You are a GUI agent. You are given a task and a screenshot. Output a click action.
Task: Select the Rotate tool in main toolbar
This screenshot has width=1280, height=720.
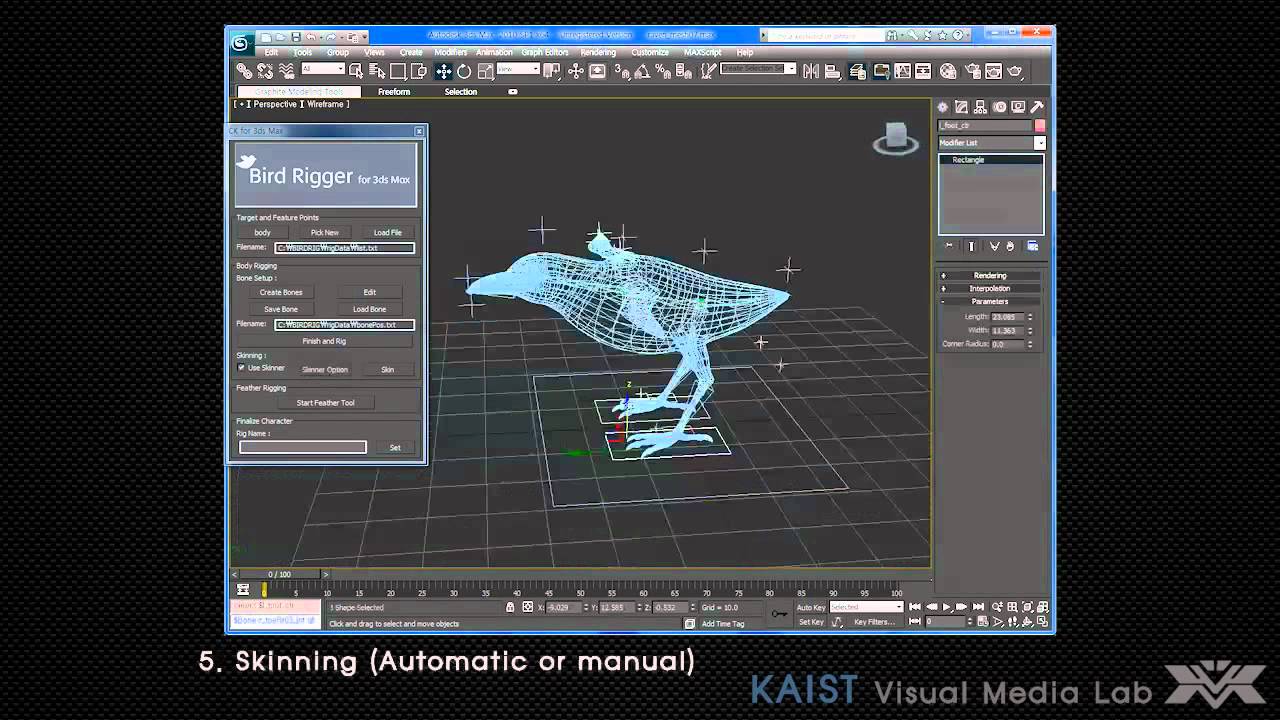(x=464, y=71)
